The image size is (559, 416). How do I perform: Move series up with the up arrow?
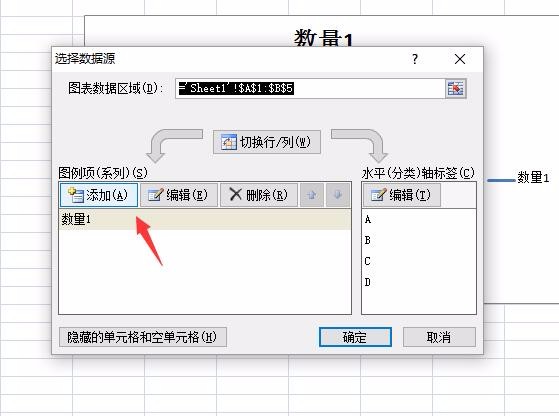[x=312, y=195]
